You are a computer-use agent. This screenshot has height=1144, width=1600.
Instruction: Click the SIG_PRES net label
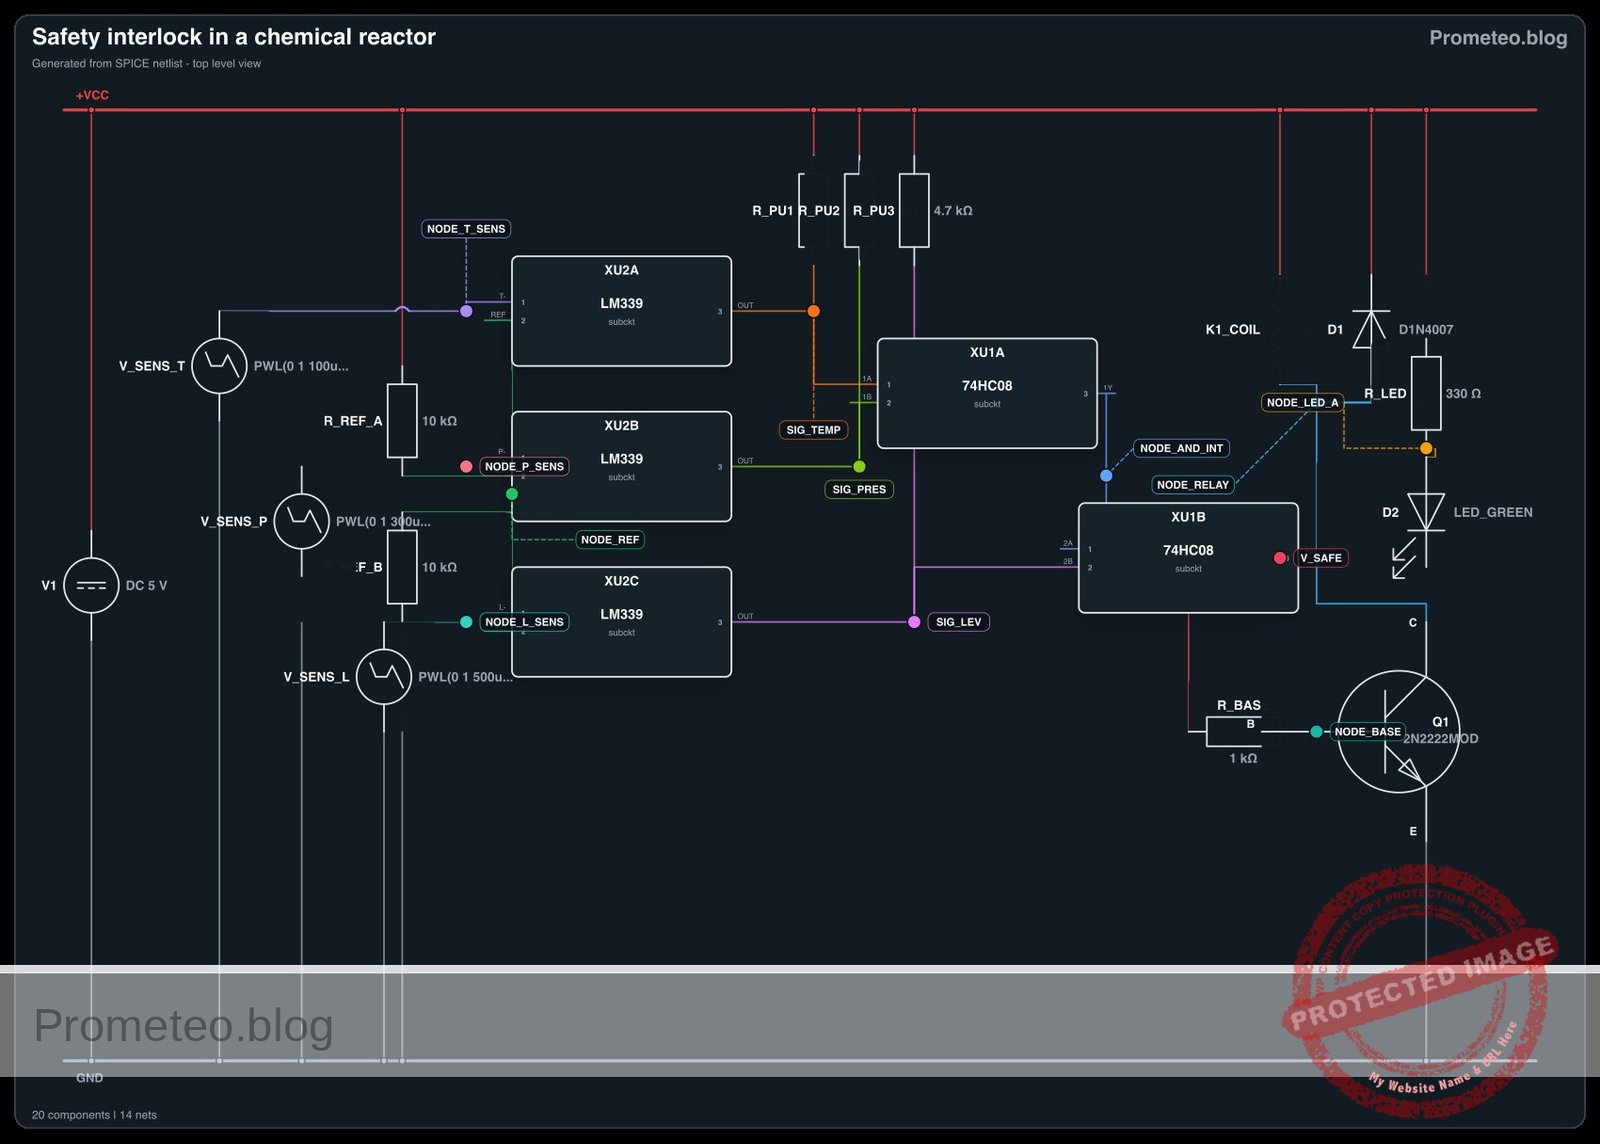click(859, 489)
